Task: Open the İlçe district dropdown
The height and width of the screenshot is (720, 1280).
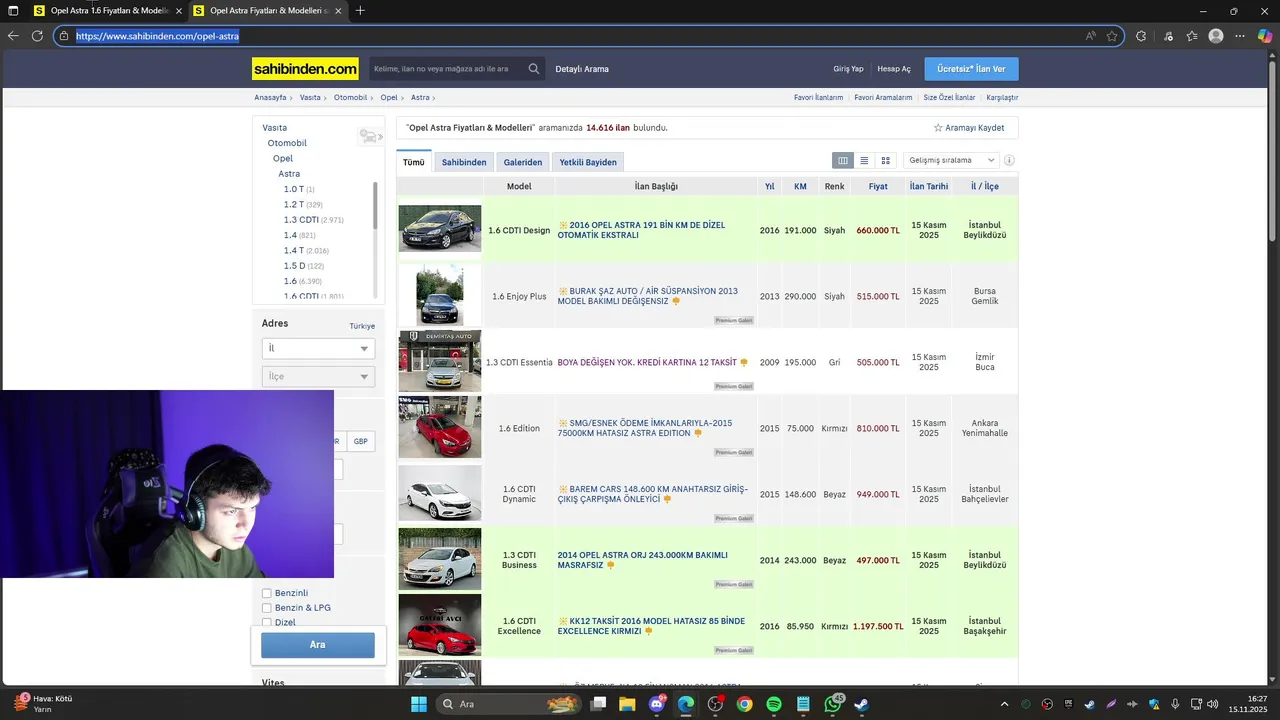Action: click(x=318, y=376)
